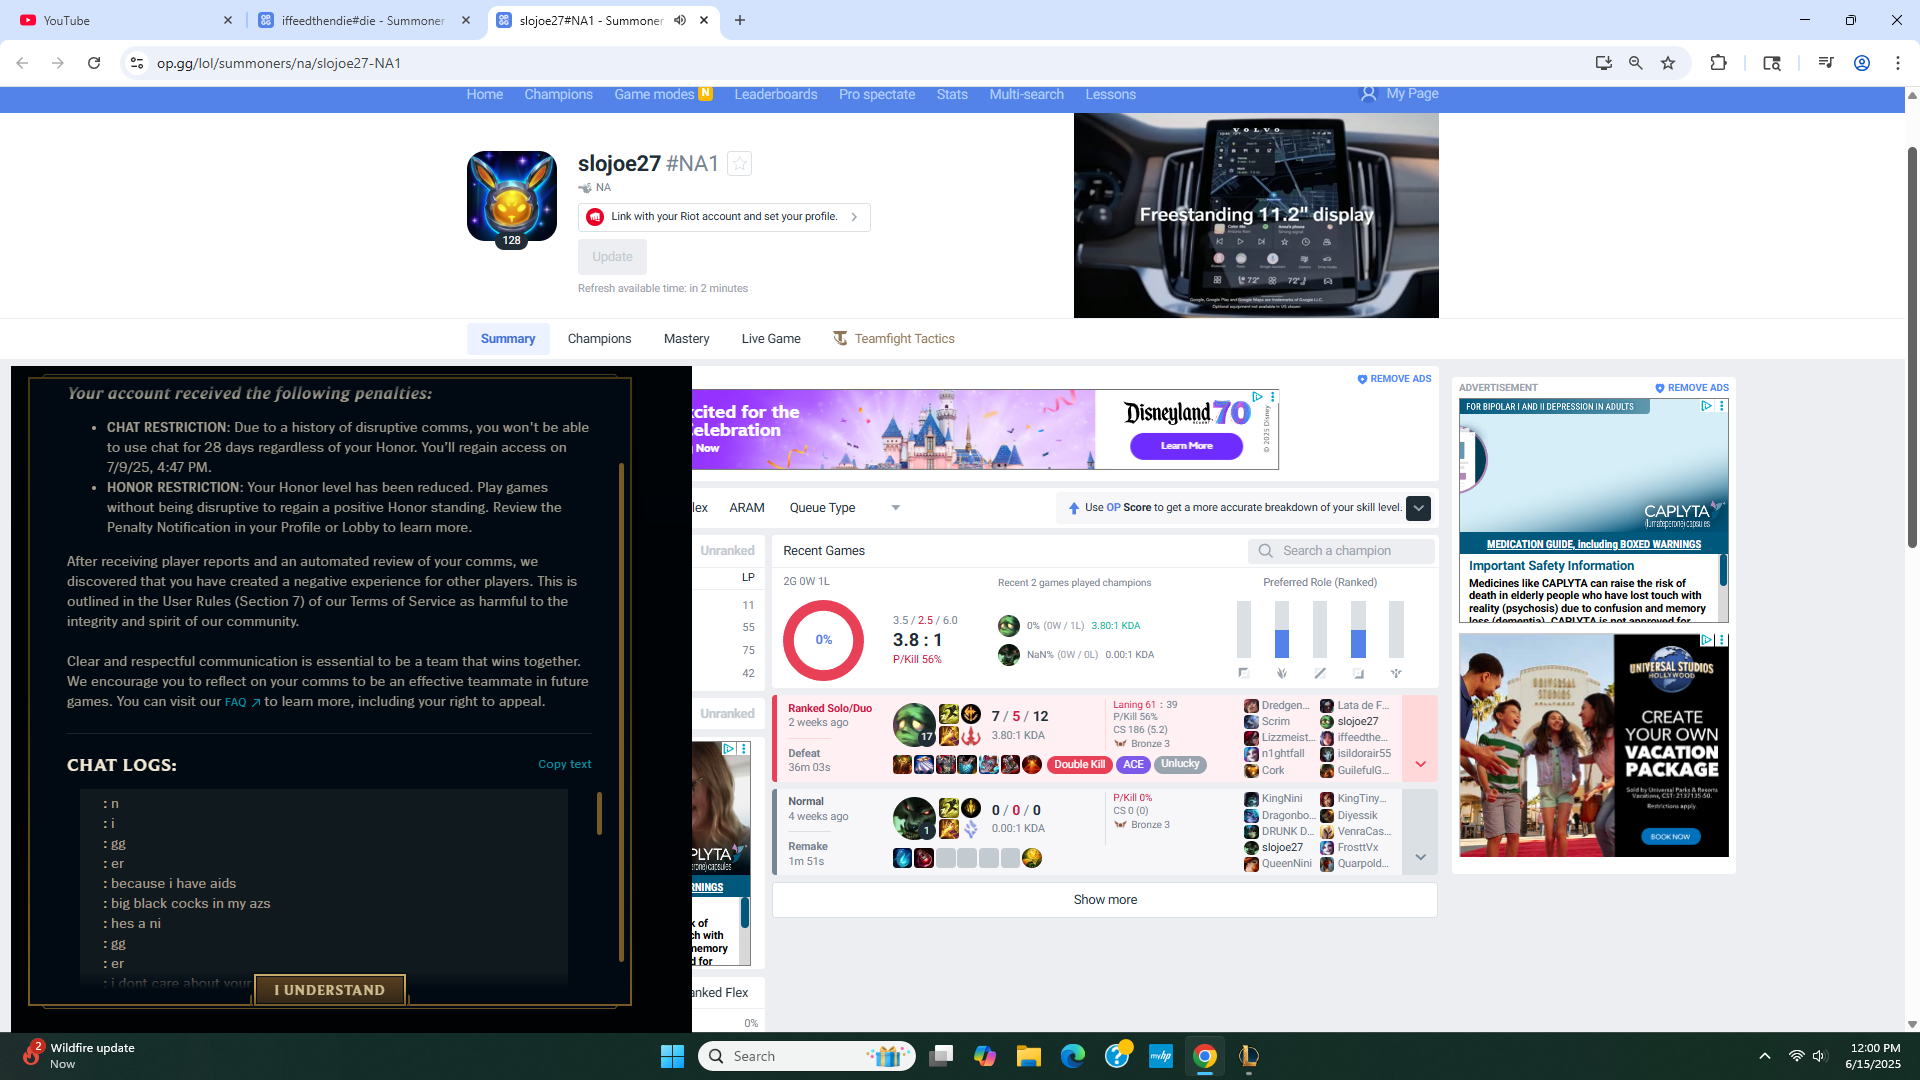Screen dimensions: 1920x1080
Task: Open My Page user icon link
Action: click(1400, 93)
